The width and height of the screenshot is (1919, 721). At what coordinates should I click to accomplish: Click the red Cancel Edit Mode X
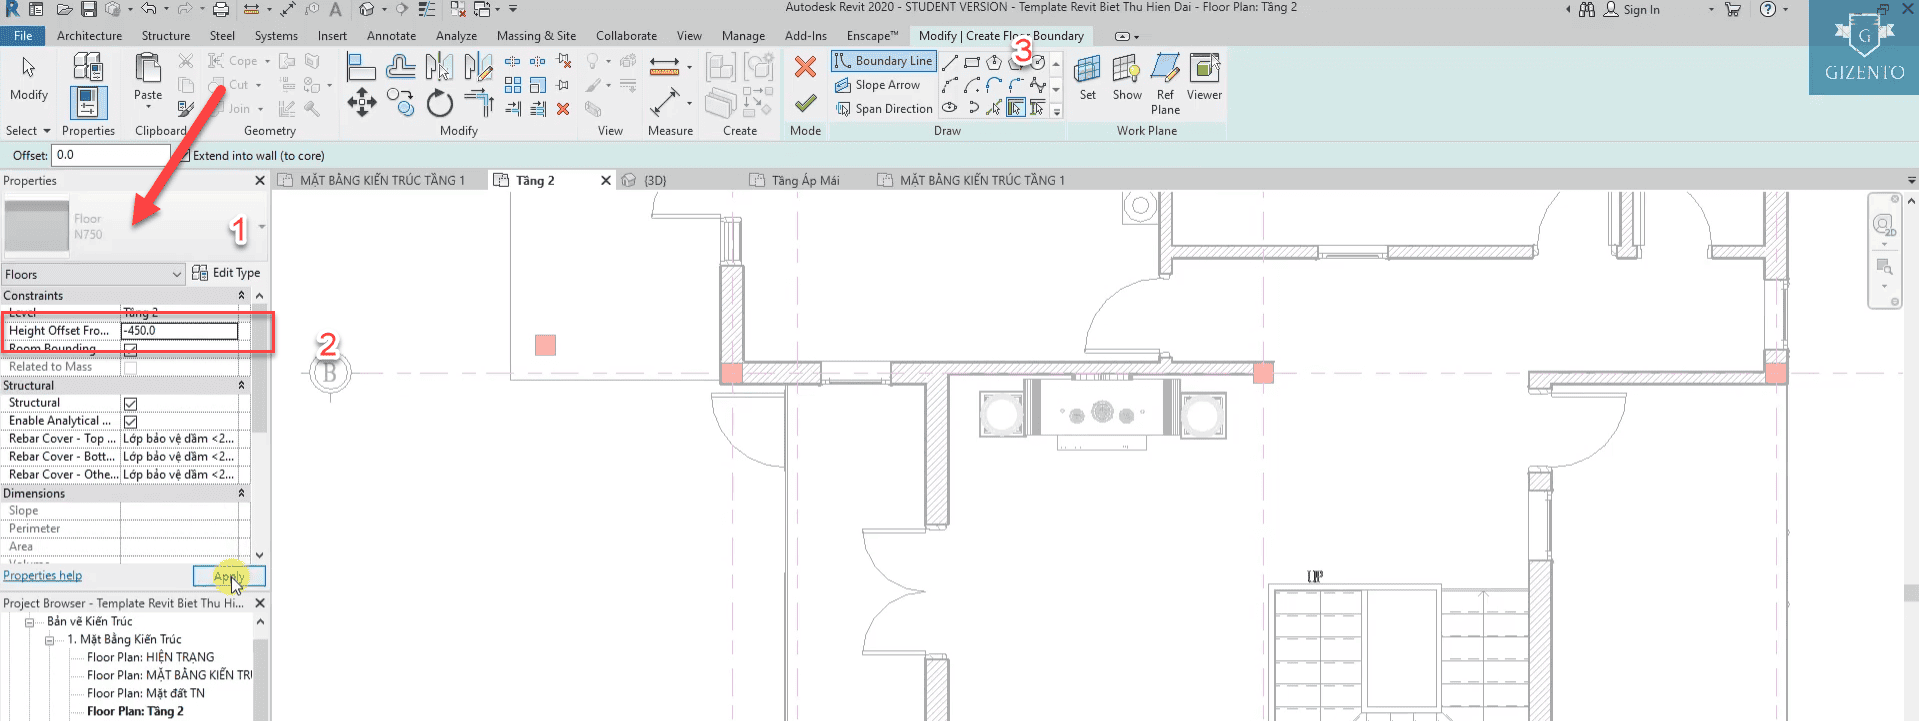(x=805, y=67)
